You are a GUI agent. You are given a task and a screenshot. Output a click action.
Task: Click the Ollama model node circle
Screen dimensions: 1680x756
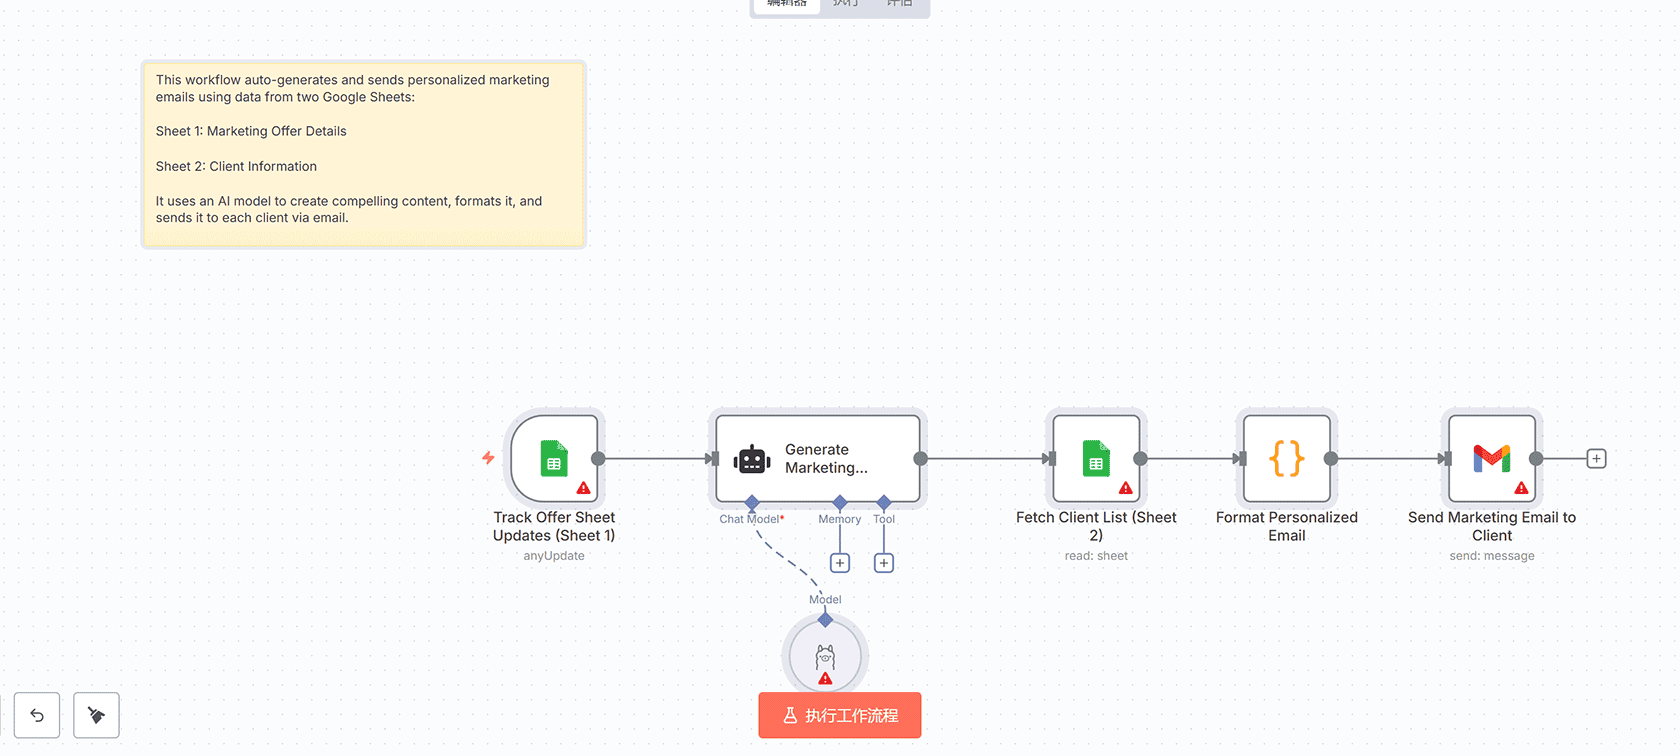coord(825,656)
